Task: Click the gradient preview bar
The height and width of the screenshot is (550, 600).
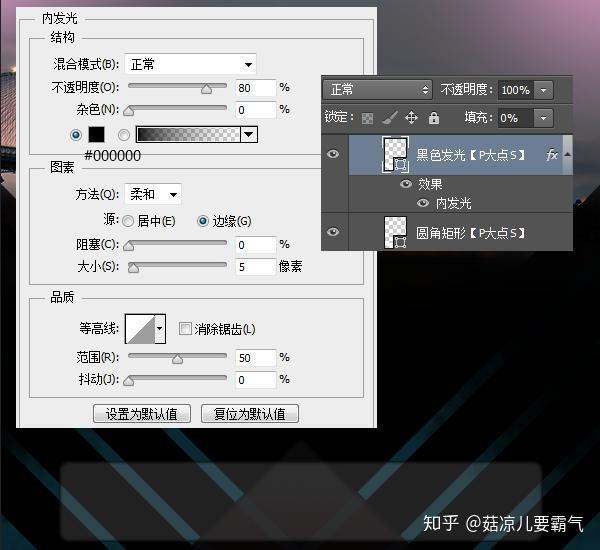Action: coord(188,135)
